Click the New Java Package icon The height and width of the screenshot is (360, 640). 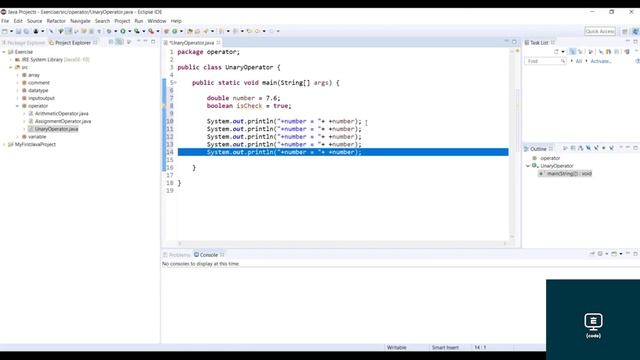point(166,31)
